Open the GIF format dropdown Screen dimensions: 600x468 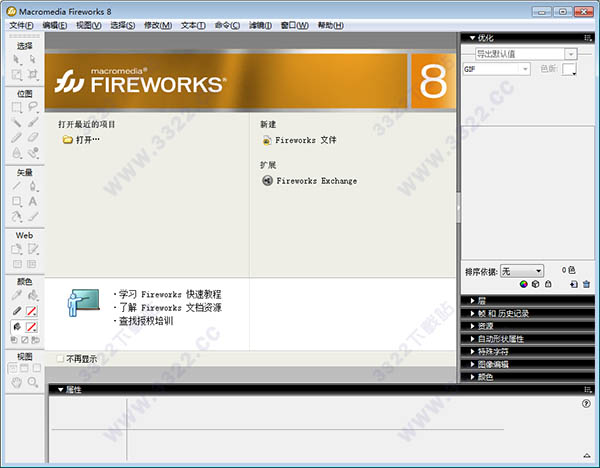click(x=525, y=69)
